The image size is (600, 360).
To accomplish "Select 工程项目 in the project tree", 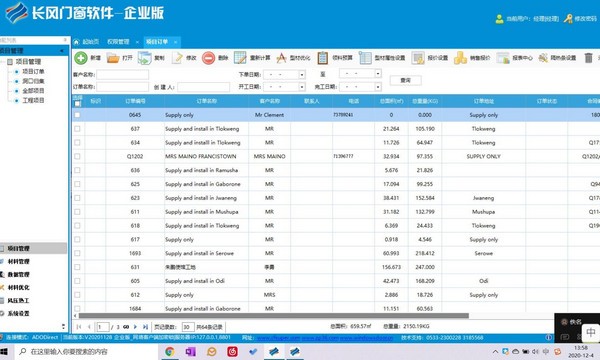I will [33, 100].
